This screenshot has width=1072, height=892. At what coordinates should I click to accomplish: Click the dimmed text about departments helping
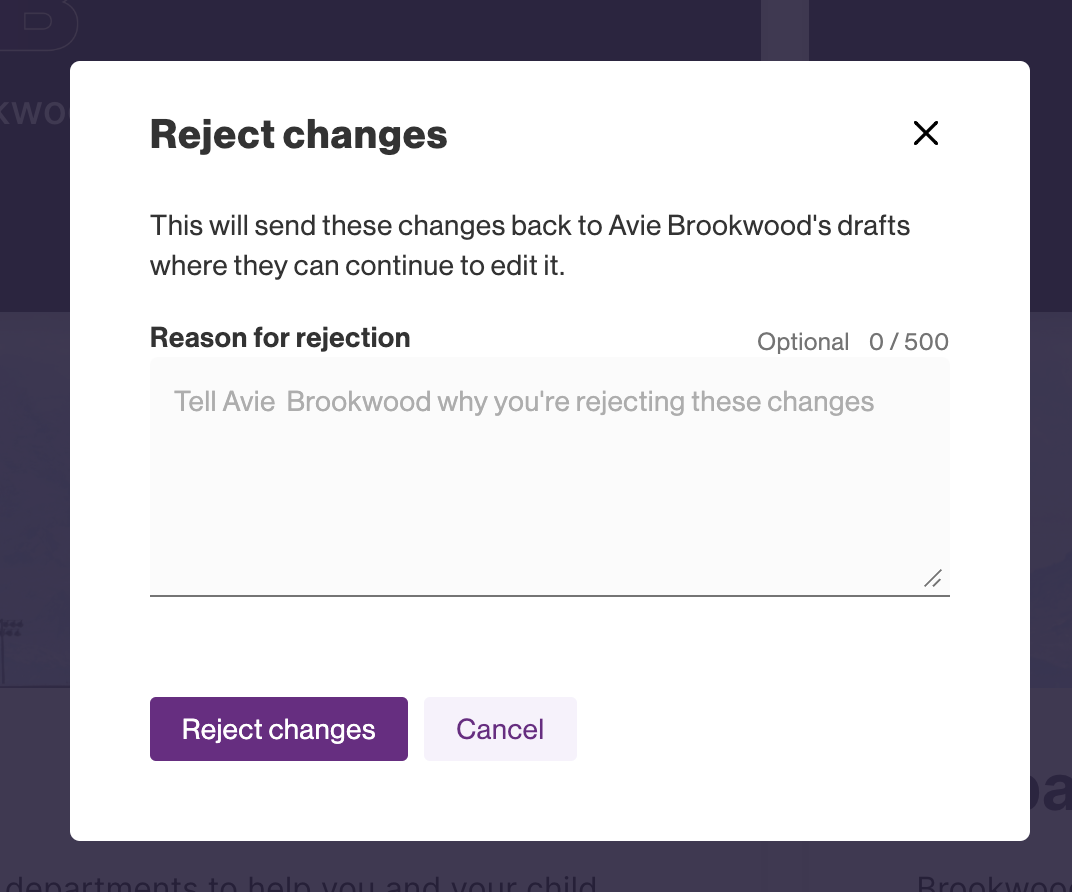coord(300,882)
